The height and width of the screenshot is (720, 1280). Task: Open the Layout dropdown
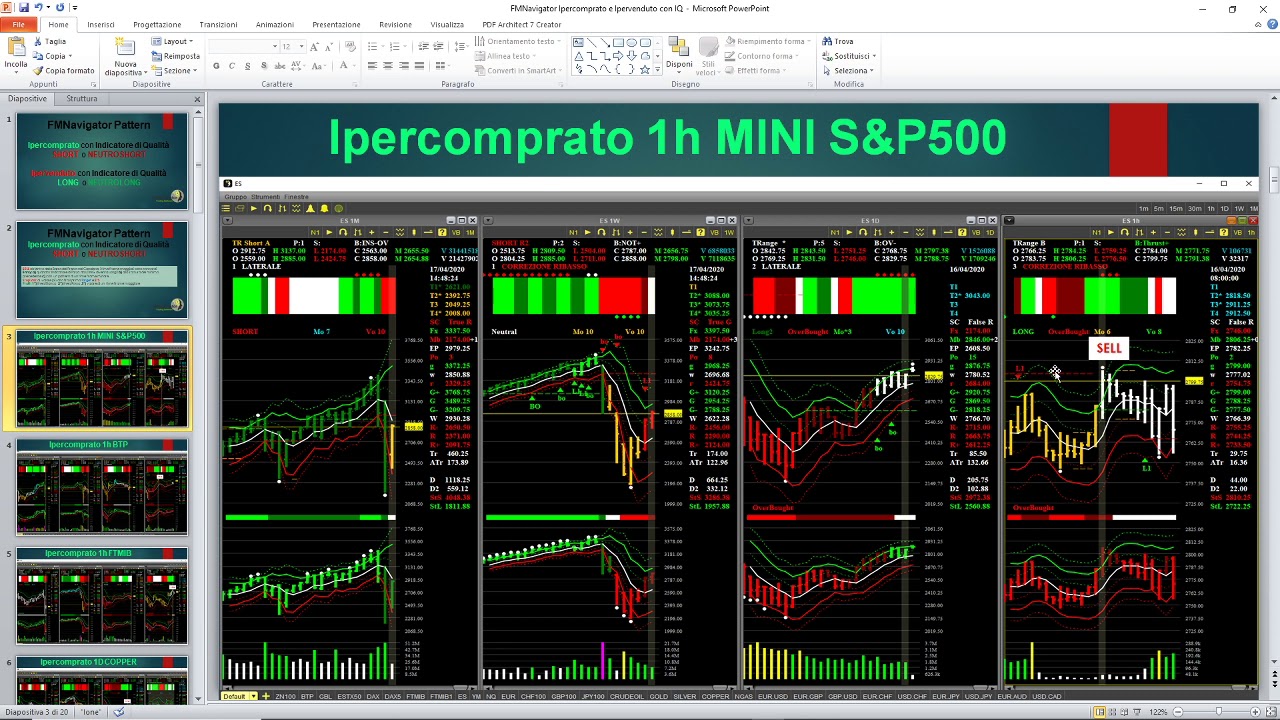(x=172, y=42)
